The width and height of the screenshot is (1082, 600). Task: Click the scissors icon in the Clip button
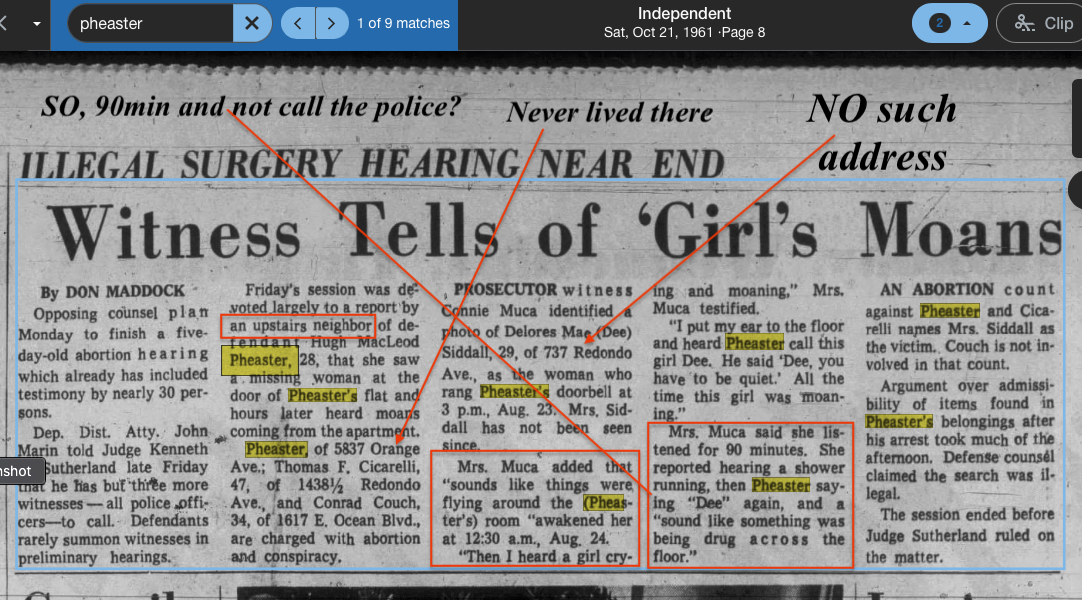pos(1024,23)
